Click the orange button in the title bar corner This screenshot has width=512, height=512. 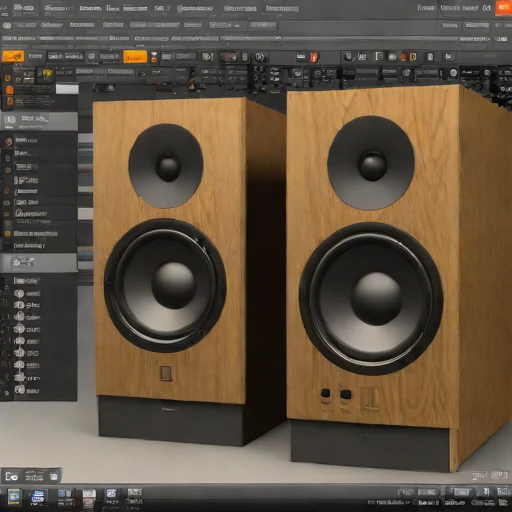click(x=503, y=8)
